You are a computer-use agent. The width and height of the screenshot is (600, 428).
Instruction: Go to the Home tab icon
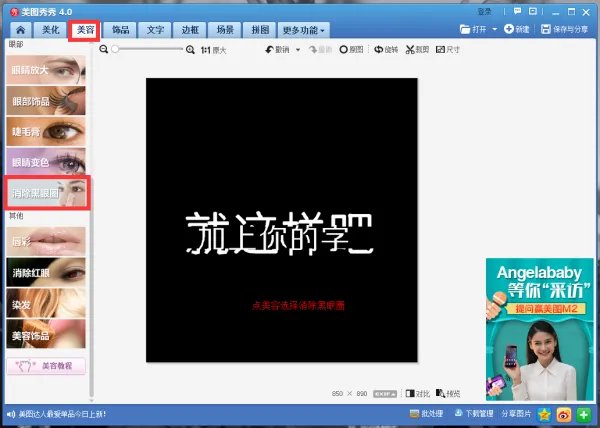(21, 30)
